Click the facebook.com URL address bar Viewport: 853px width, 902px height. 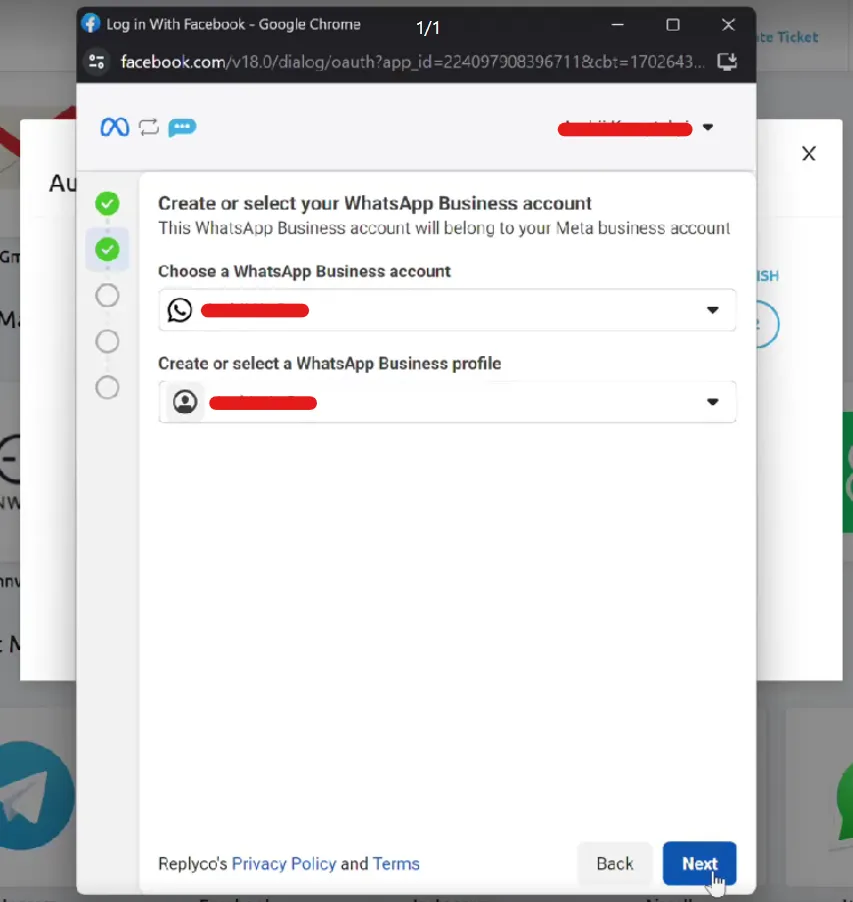(411, 62)
